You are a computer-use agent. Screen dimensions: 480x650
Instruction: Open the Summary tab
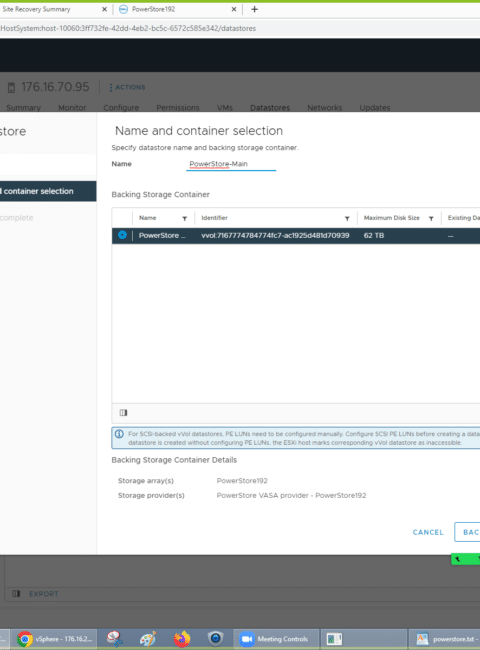(24, 108)
